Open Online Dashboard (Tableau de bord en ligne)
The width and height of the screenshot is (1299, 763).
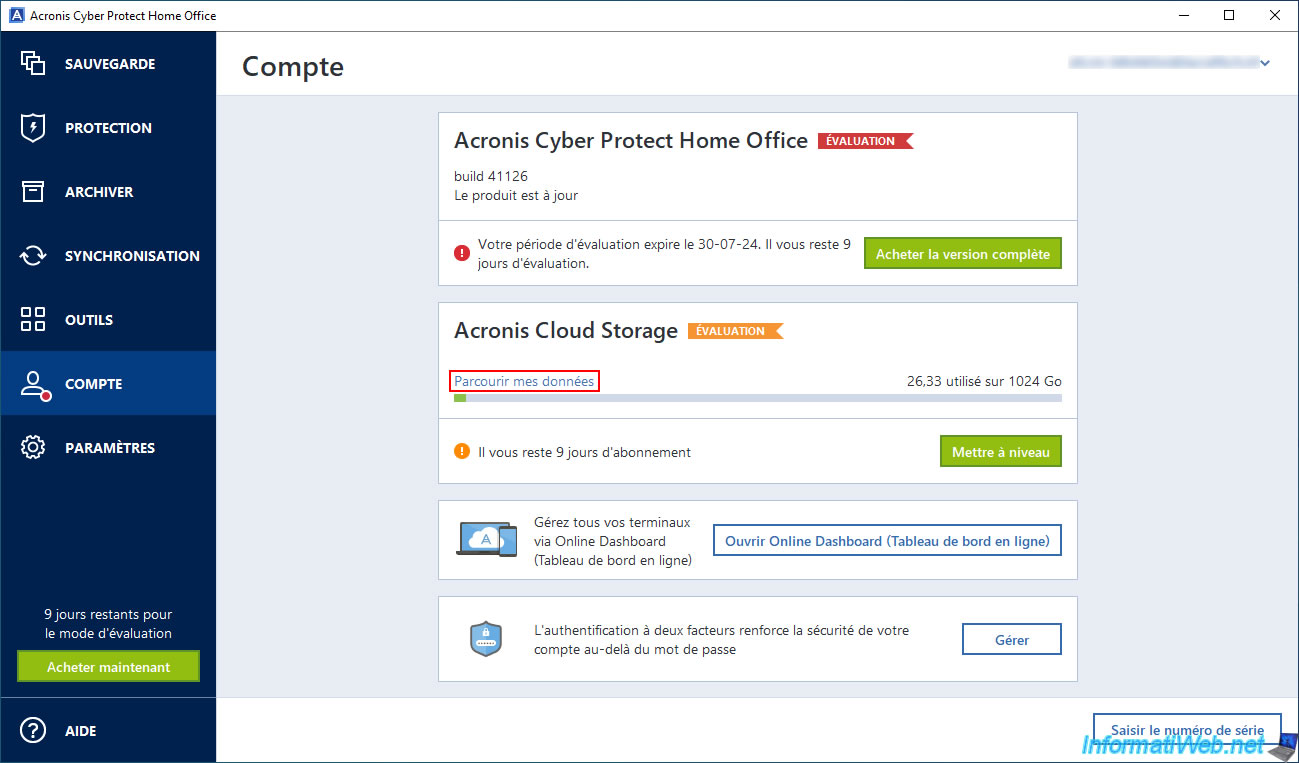click(x=887, y=541)
